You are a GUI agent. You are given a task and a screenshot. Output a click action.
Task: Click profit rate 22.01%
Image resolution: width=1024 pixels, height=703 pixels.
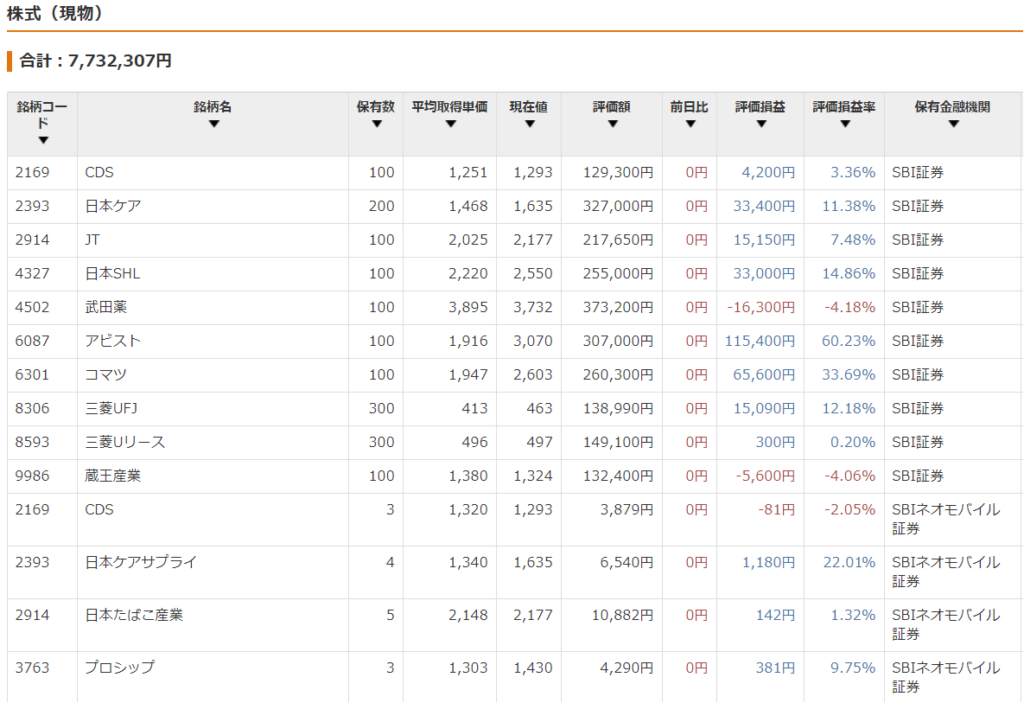click(x=849, y=562)
